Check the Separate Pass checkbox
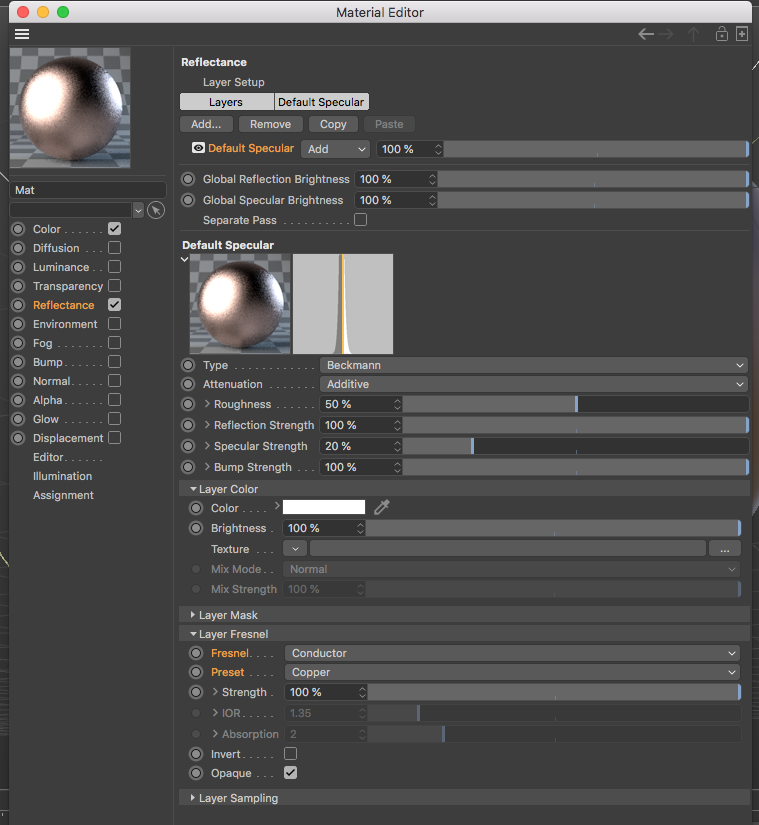The height and width of the screenshot is (825, 759). point(360,220)
